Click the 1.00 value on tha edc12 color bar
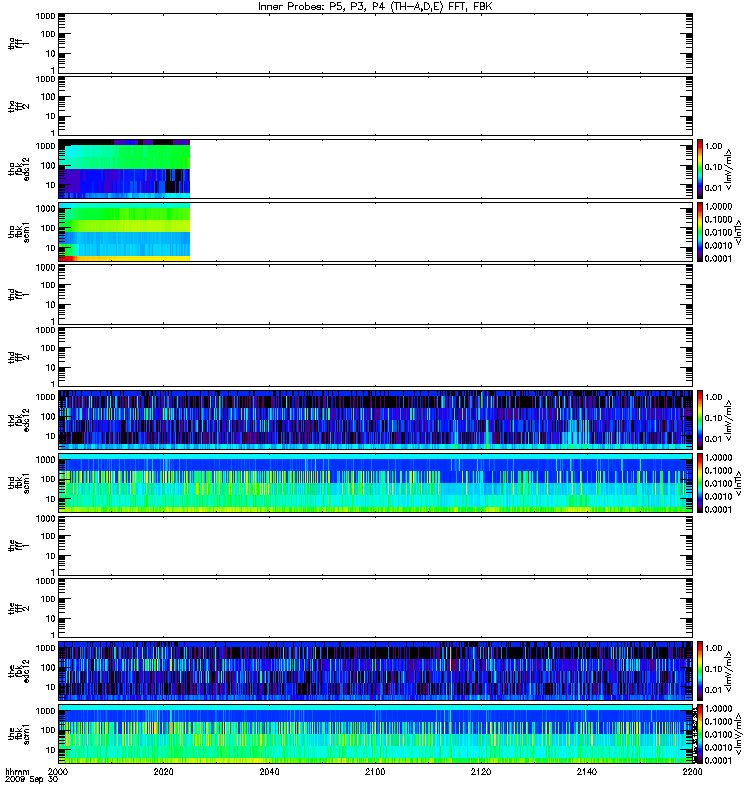The image size is (750, 800). (714, 146)
